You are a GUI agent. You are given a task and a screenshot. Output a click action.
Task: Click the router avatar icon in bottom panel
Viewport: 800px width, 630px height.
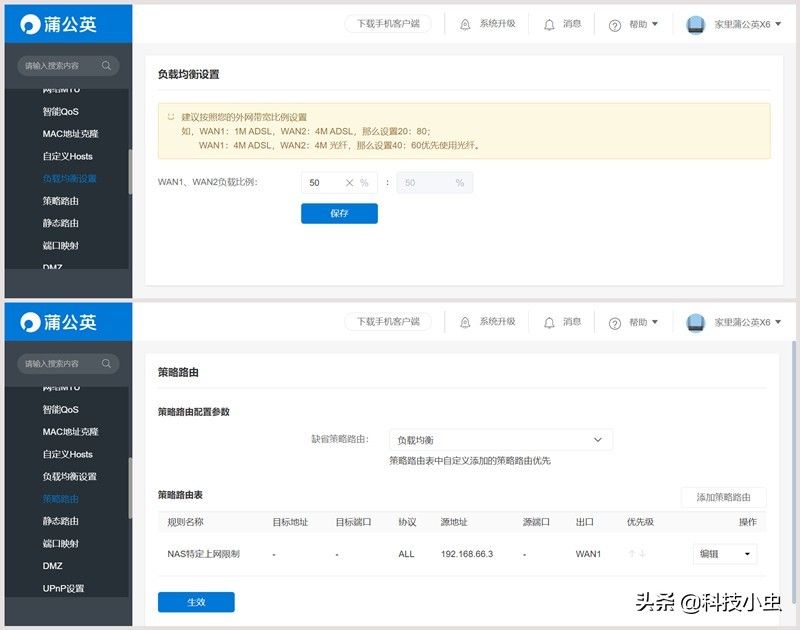tap(695, 322)
